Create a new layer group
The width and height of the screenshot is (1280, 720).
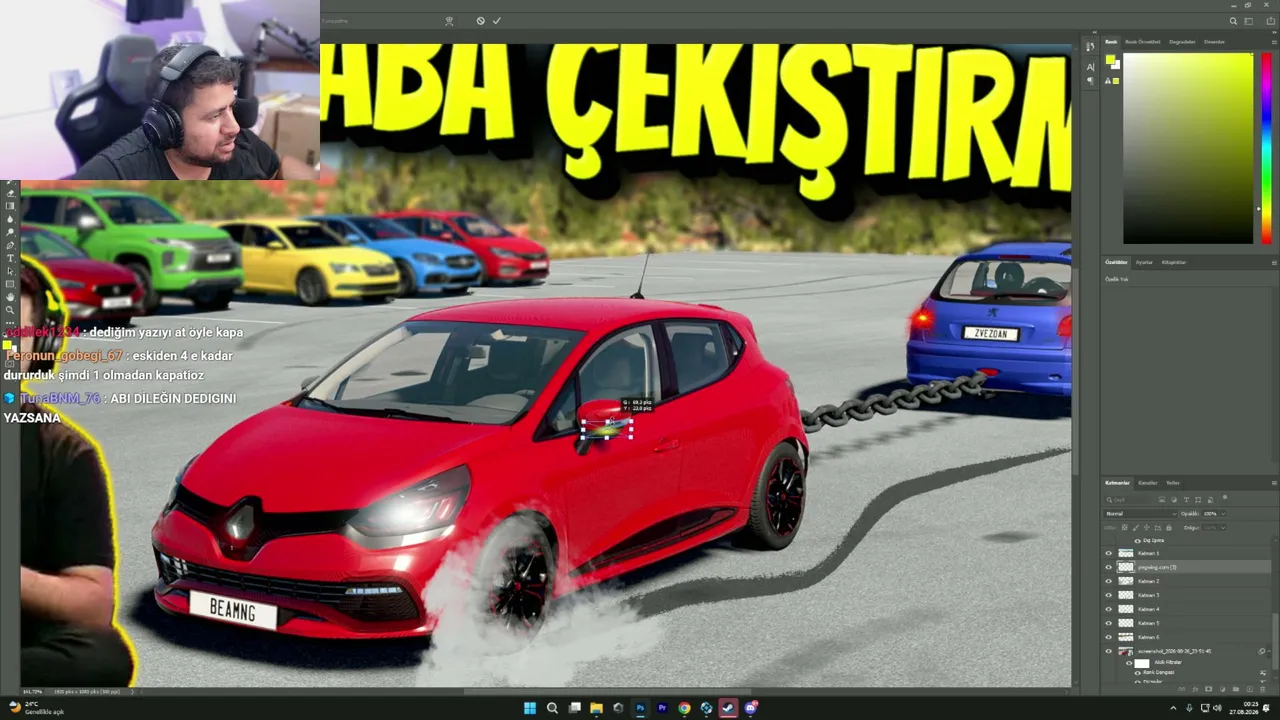point(1235,688)
